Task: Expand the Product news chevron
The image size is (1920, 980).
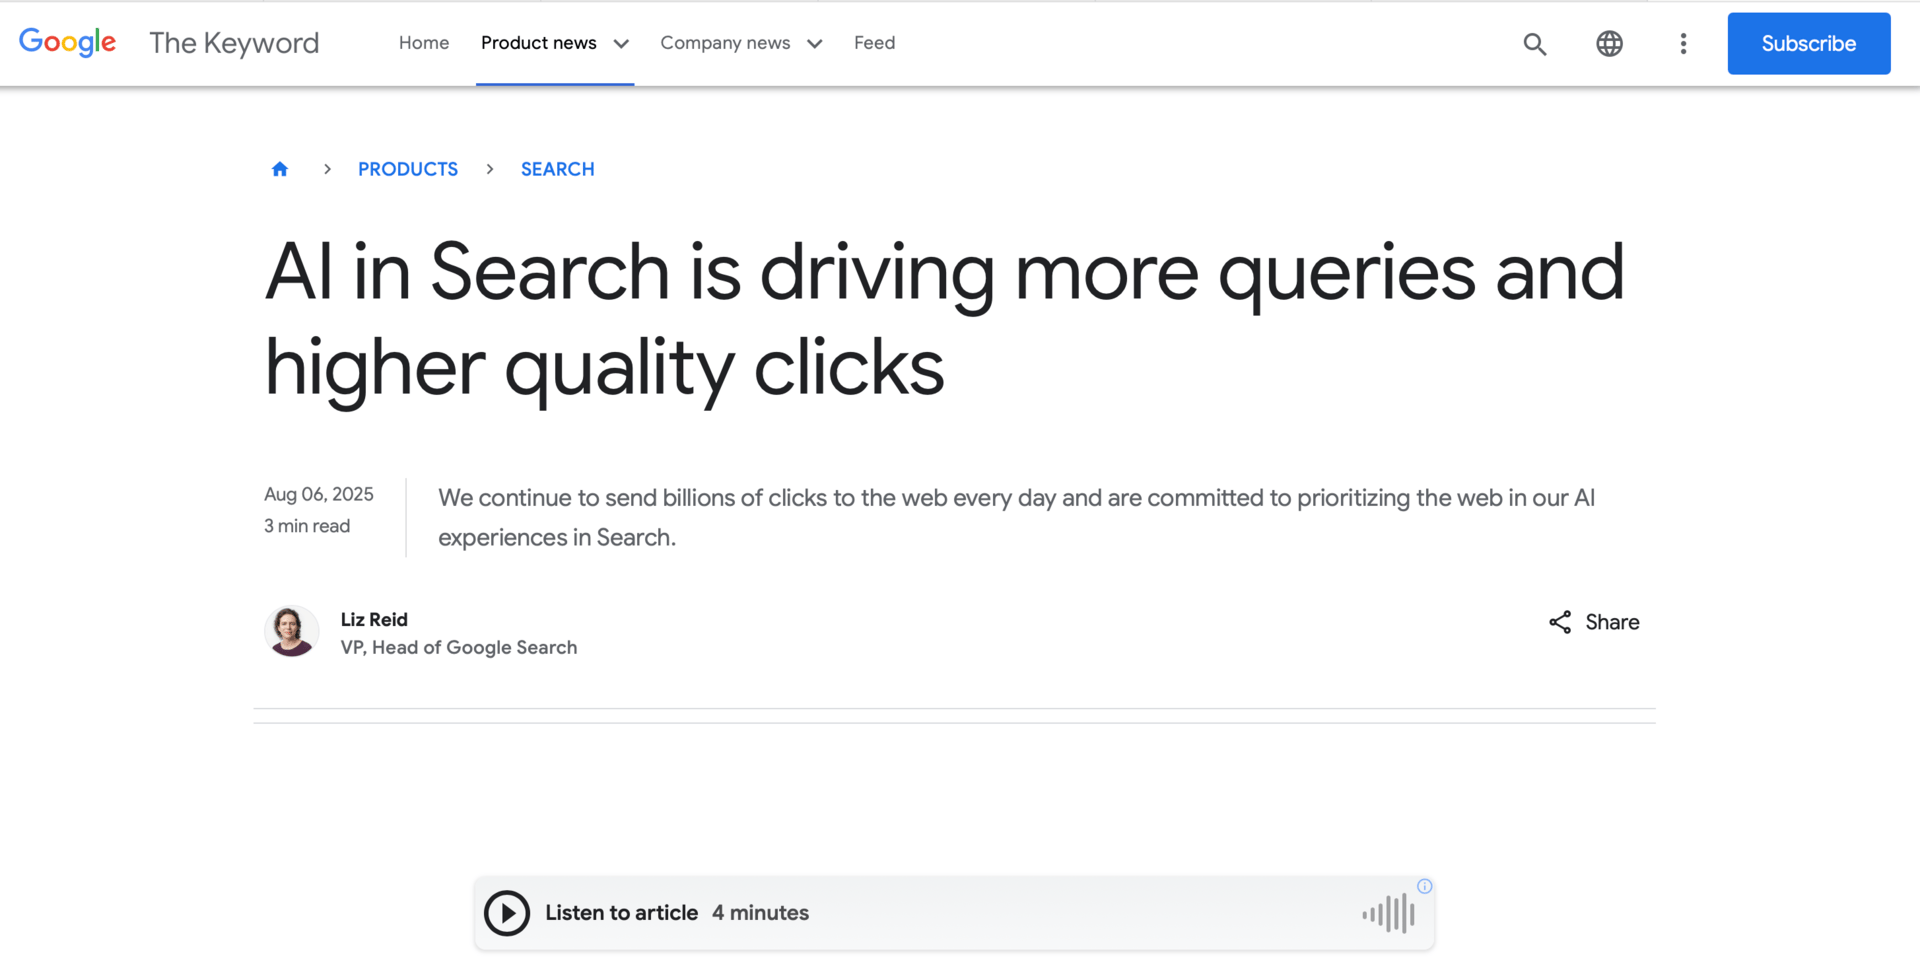Action: point(621,44)
